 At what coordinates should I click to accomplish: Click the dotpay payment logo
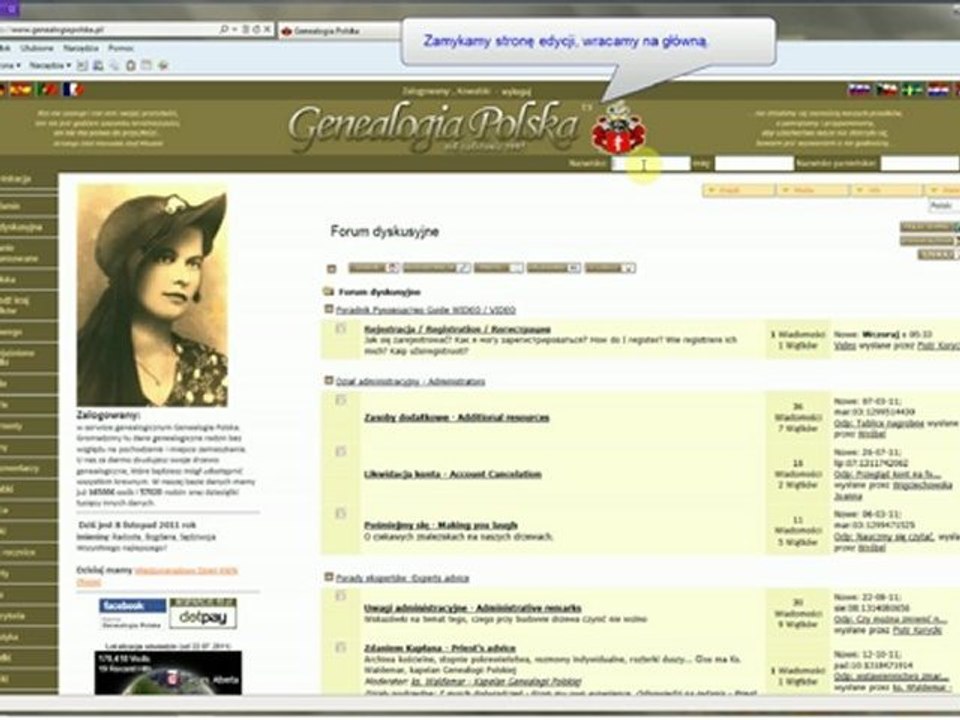203,613
